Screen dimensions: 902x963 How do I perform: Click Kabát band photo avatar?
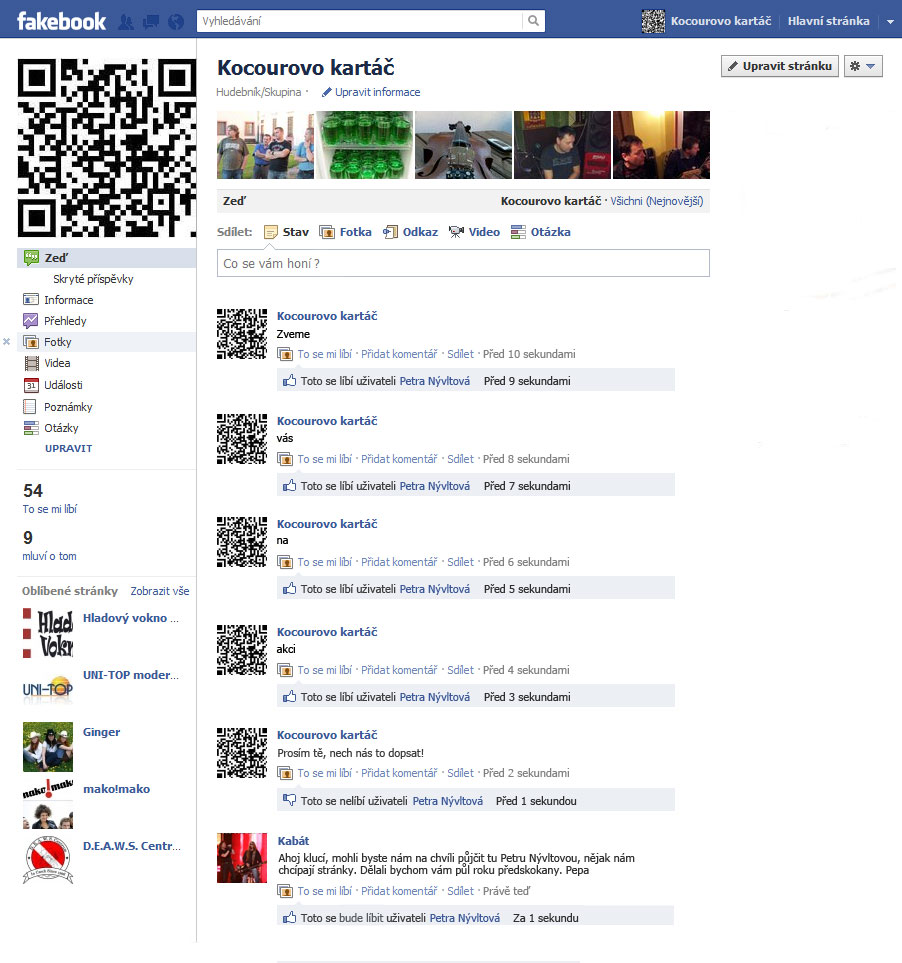242,858
